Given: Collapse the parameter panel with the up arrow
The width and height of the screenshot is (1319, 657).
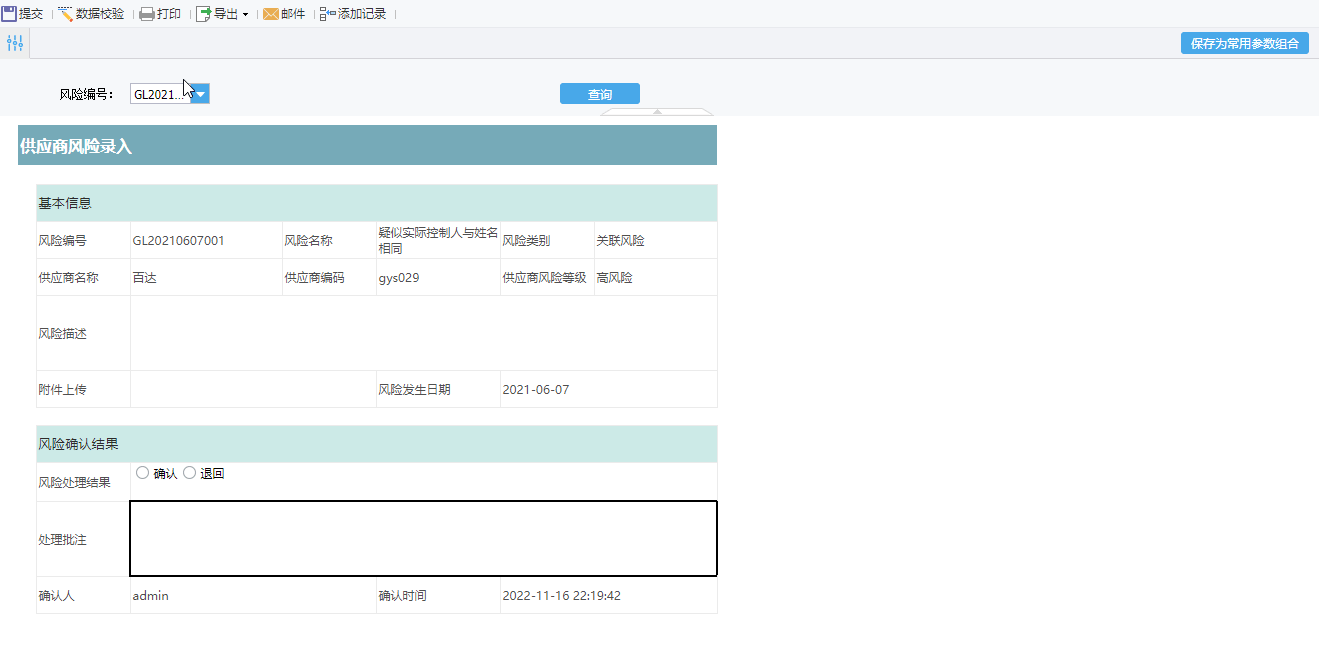Looking at the screenshot, I should pyautogui.click(x=657, y=112).
